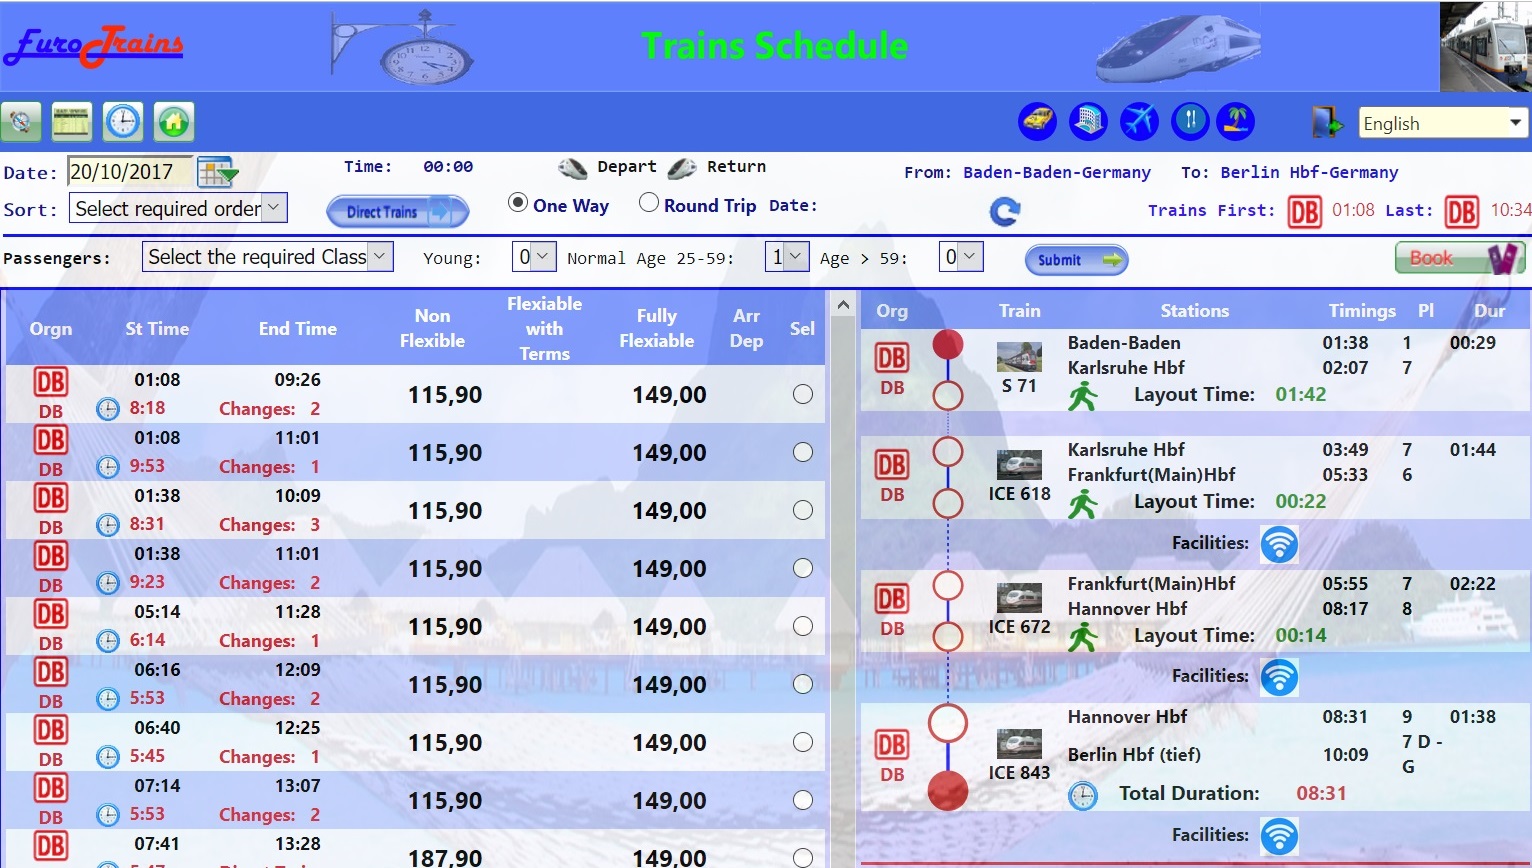Click the S 71 train thumbnail
1532x868 pixels.
point(1019,357)
